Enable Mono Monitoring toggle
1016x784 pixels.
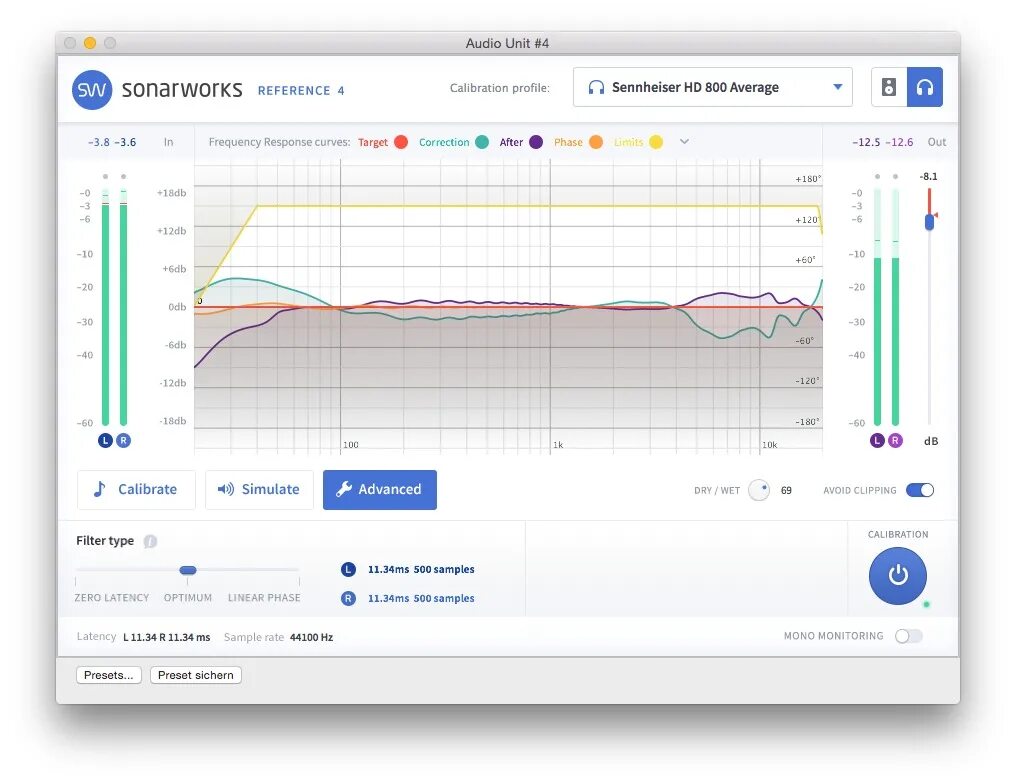point(908,636)
